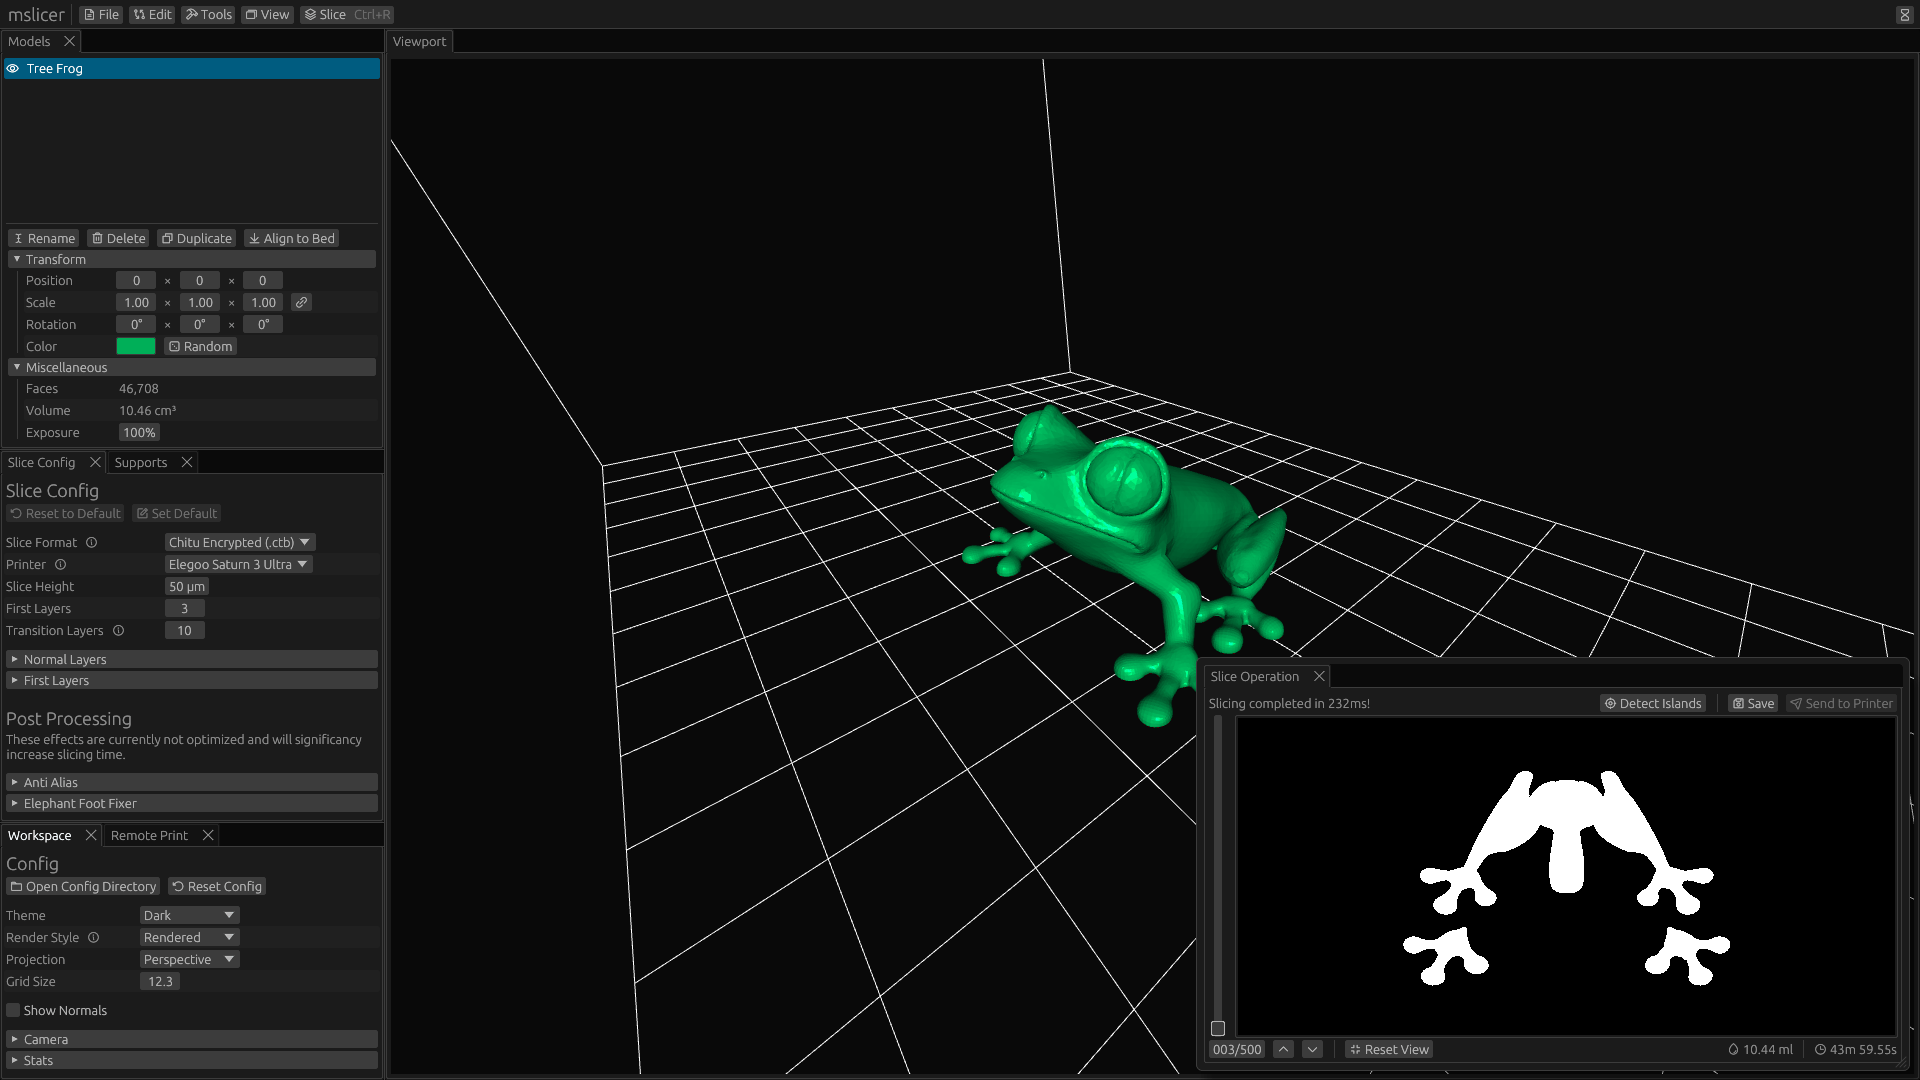Click Open Config Directory button
Image resolution: width=1920 pixels, height=1080 pixels.
pos(83,886)
